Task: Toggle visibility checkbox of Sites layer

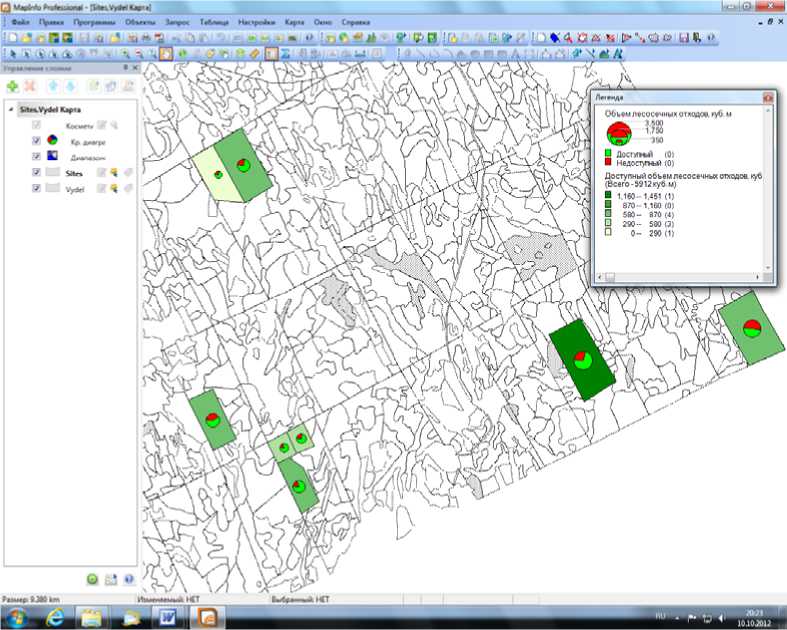Action: click(37, 172)
